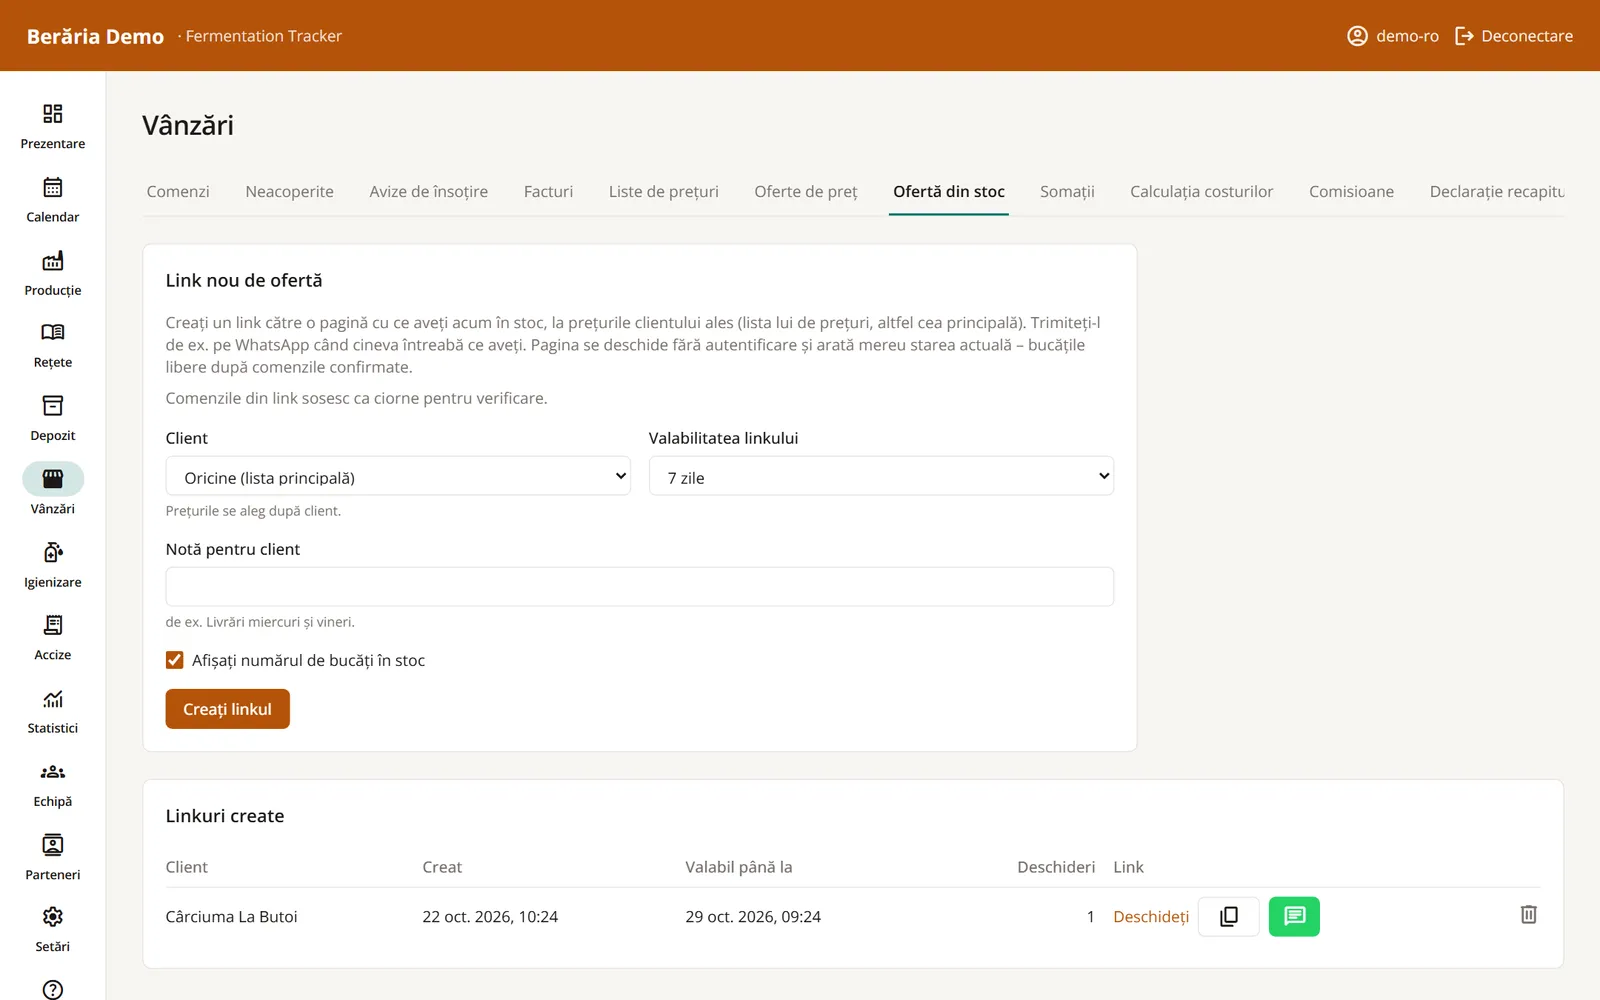Copy link for Cârciuma La Butoi
The height and width of the screenshot is (1000, 1600).
pyautogui.click(x=1228, y=916)
